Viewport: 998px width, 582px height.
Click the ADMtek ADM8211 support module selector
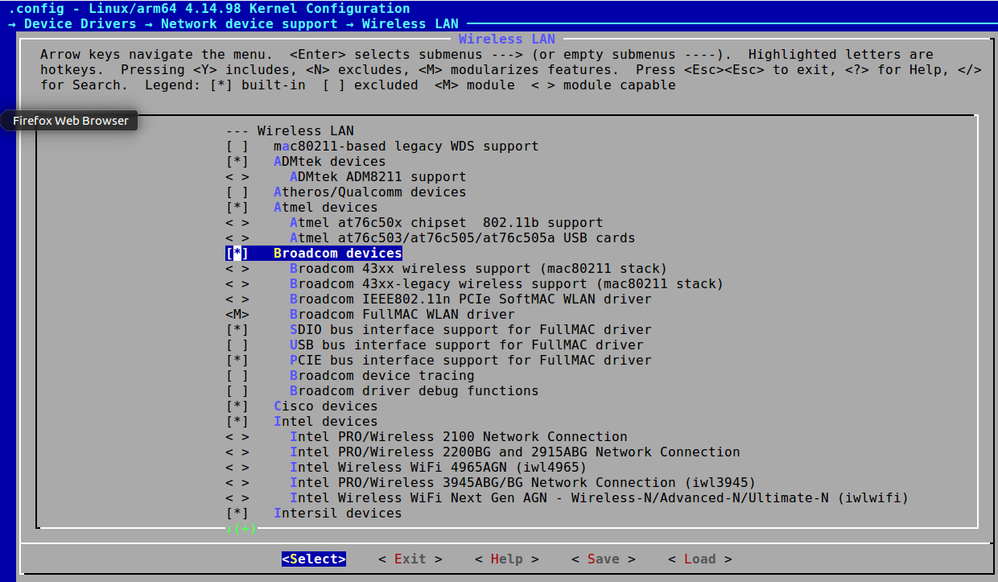coord(237,177)
